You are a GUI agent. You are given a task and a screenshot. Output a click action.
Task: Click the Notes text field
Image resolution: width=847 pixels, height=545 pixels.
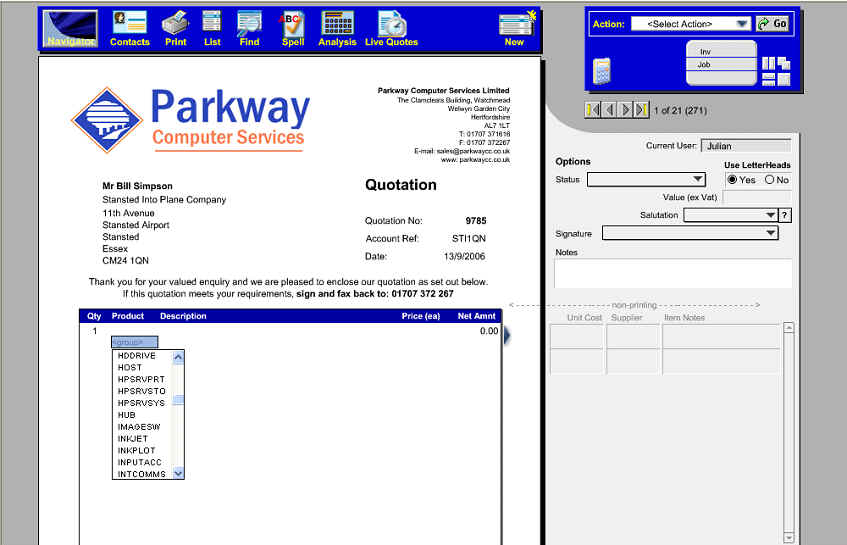pyautogui.click(x=673, y=273)
